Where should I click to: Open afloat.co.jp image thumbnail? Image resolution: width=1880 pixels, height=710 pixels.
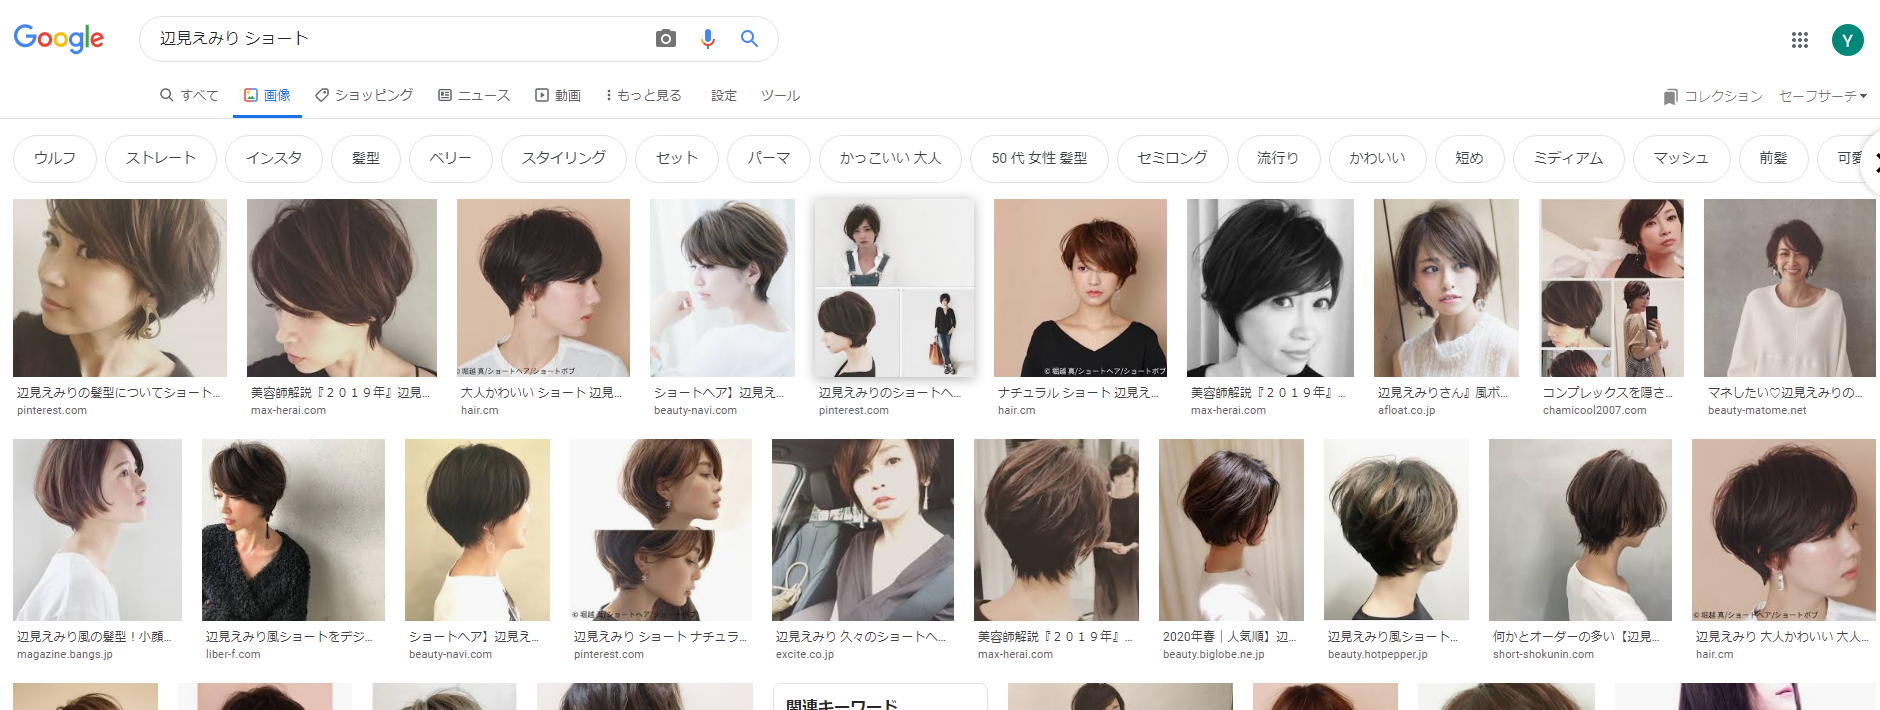(1446, 288)
